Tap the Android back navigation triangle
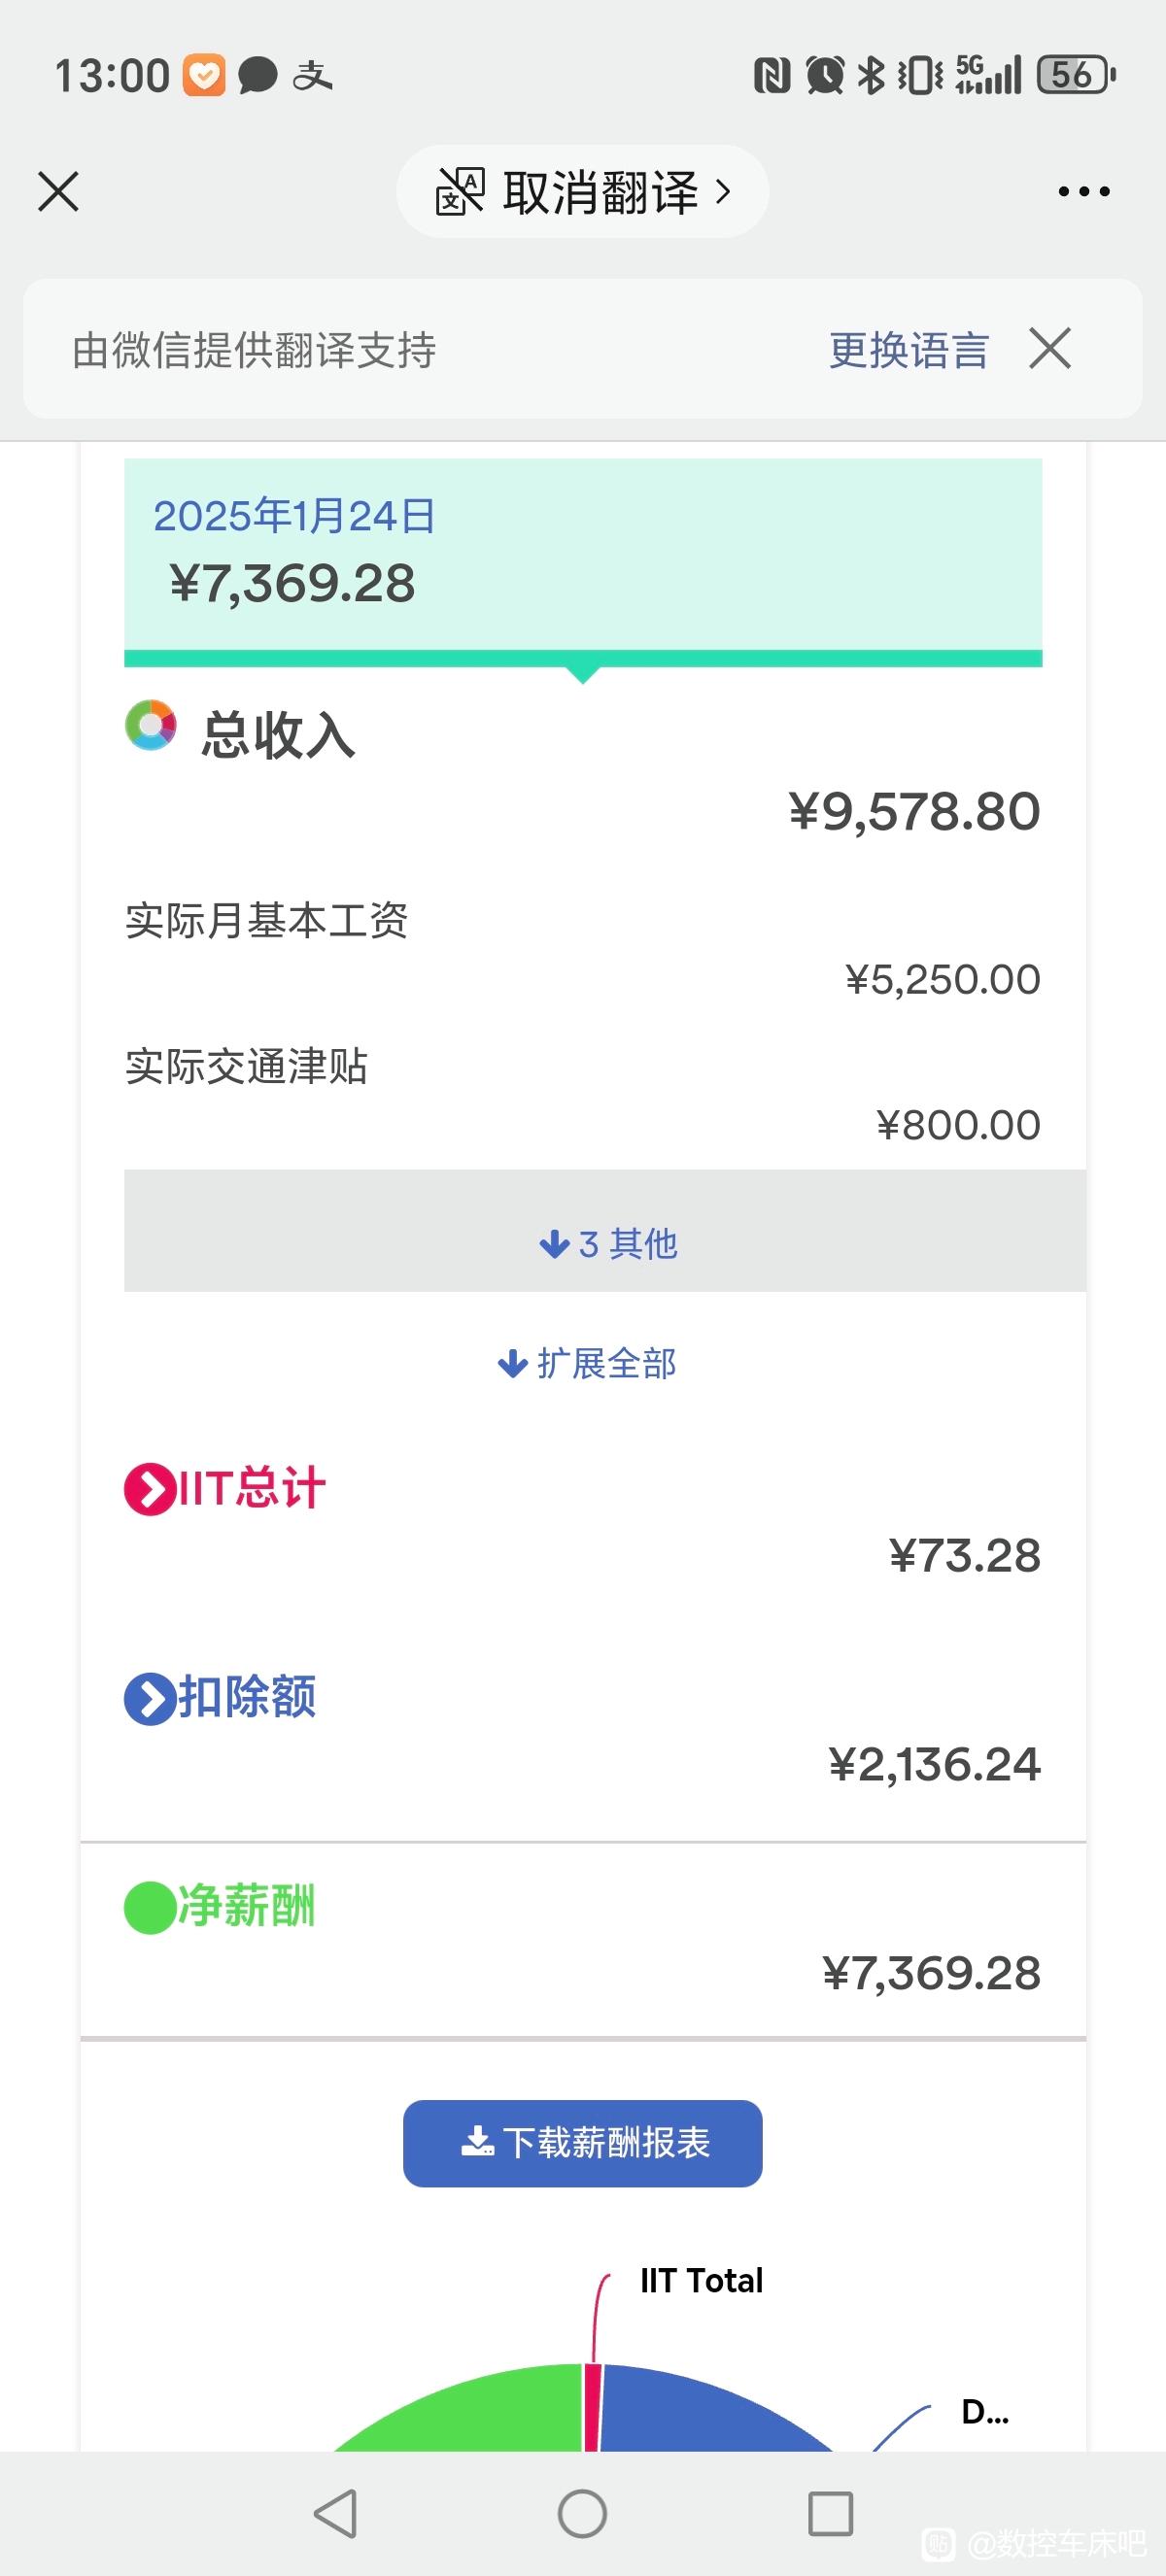 point(336,2513)
